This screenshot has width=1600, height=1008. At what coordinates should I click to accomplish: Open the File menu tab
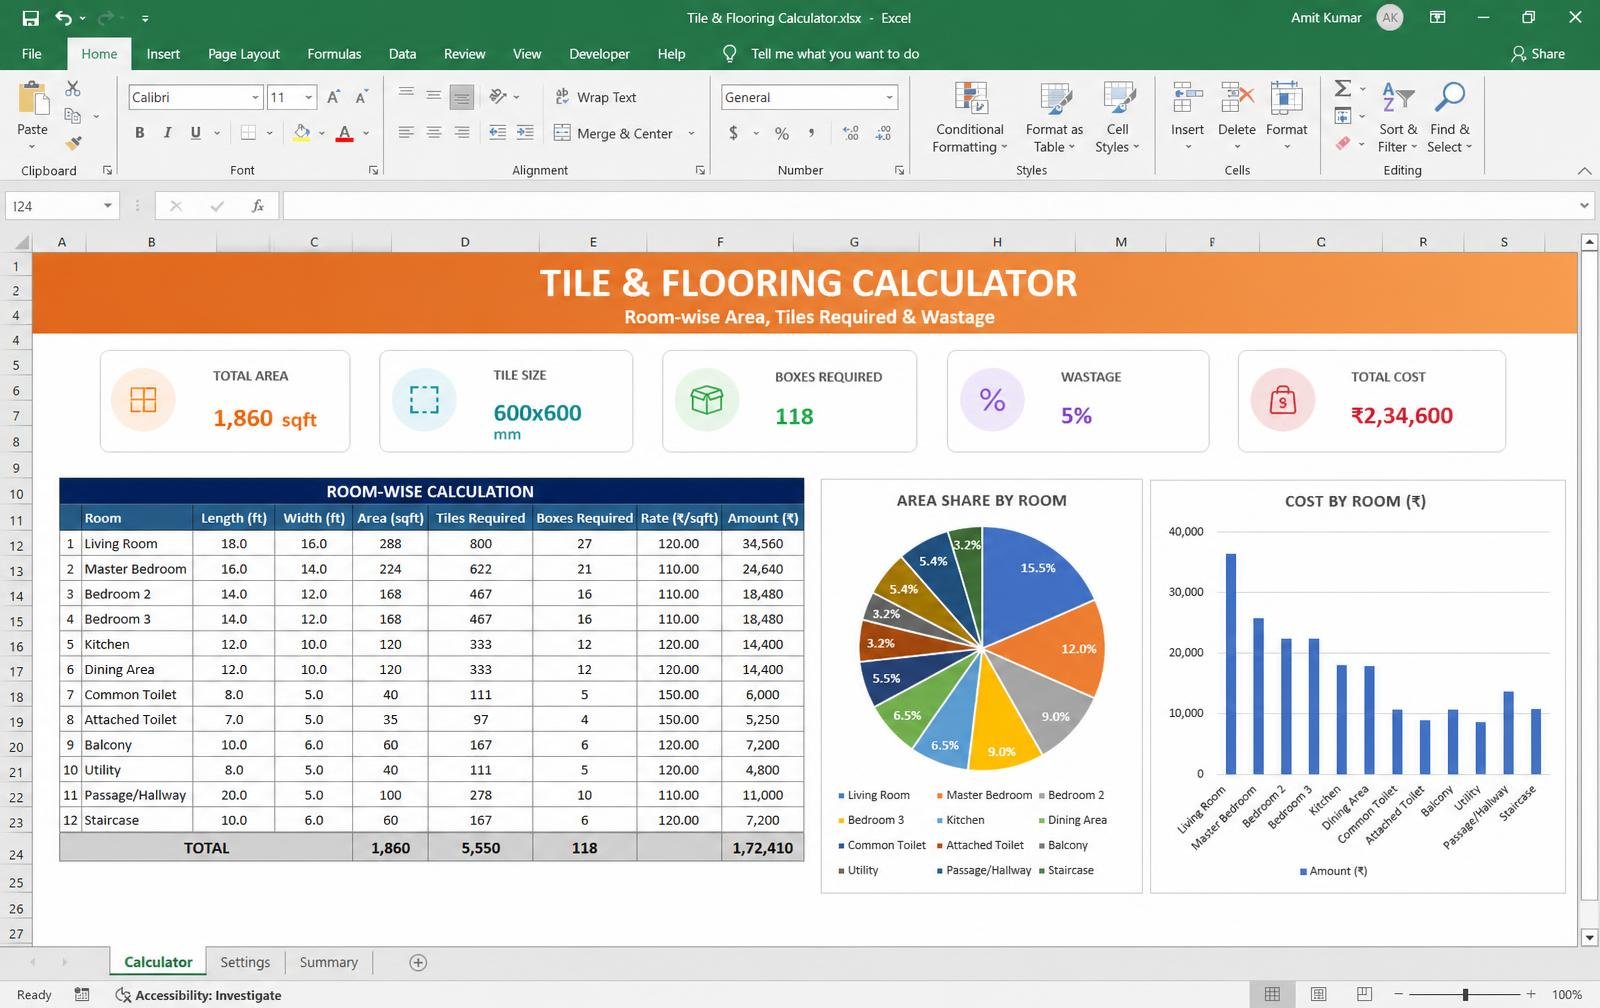click(x=32, y=54)
